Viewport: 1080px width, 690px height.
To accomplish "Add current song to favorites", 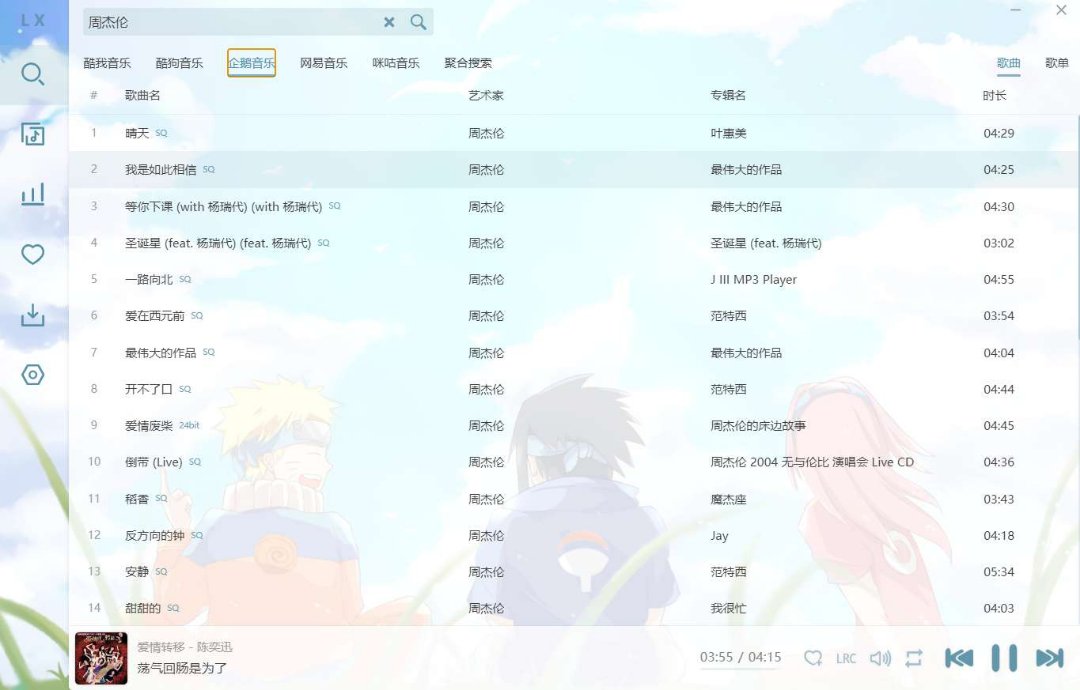I will pyautogui.click(x=813, y=658).
